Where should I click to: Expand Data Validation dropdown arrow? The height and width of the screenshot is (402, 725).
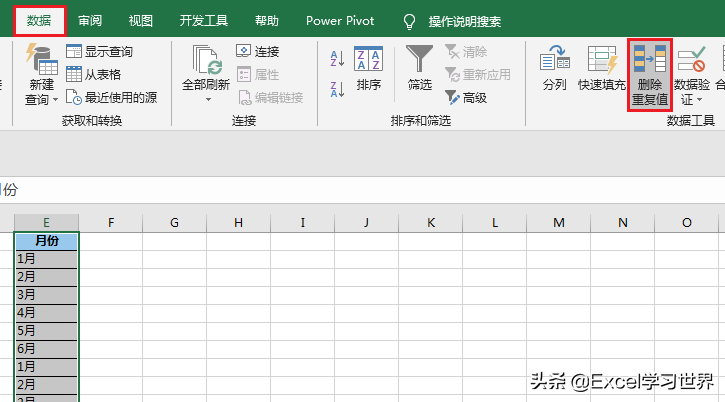(x=699, y=99)
